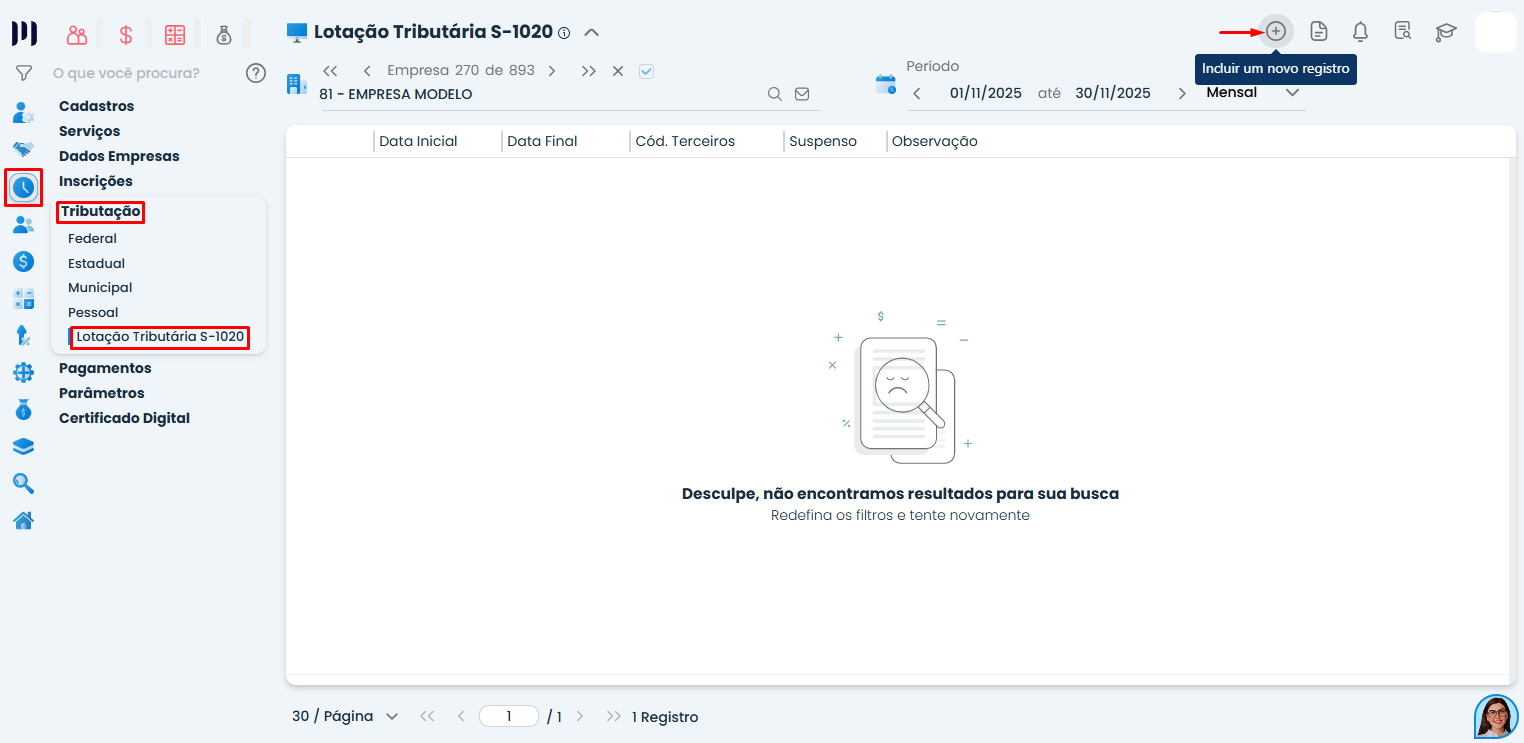The image size is (1524, 743).
Task: Click the plus icon to add a new record
Action: (x=1276, y=31)
